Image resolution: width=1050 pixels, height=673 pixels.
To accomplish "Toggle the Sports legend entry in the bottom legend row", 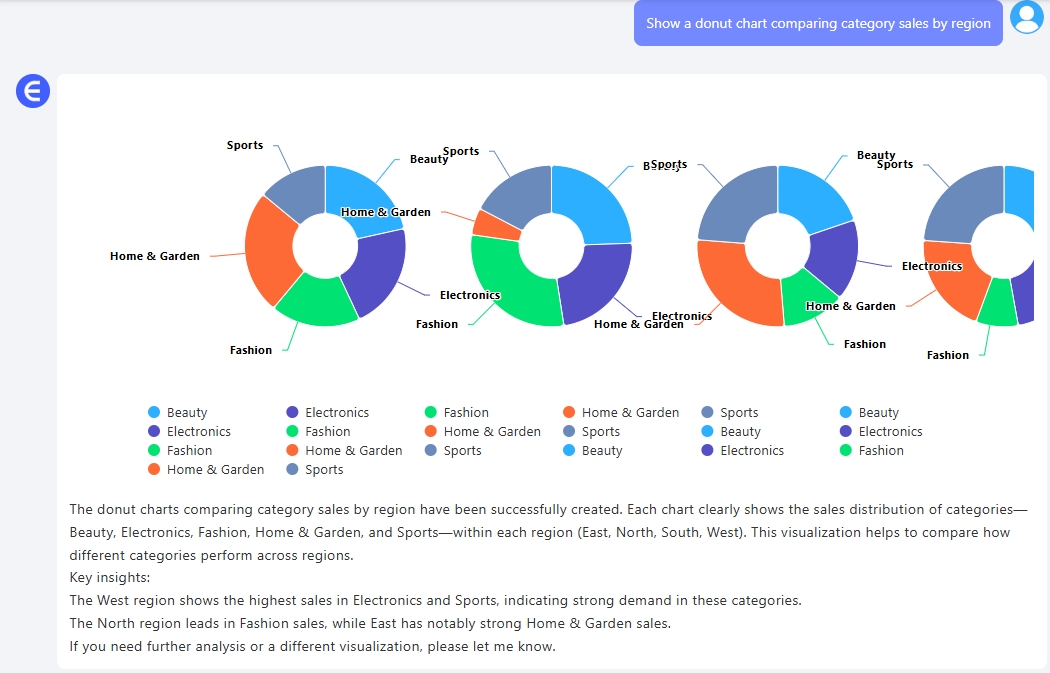I will [323, 470].
